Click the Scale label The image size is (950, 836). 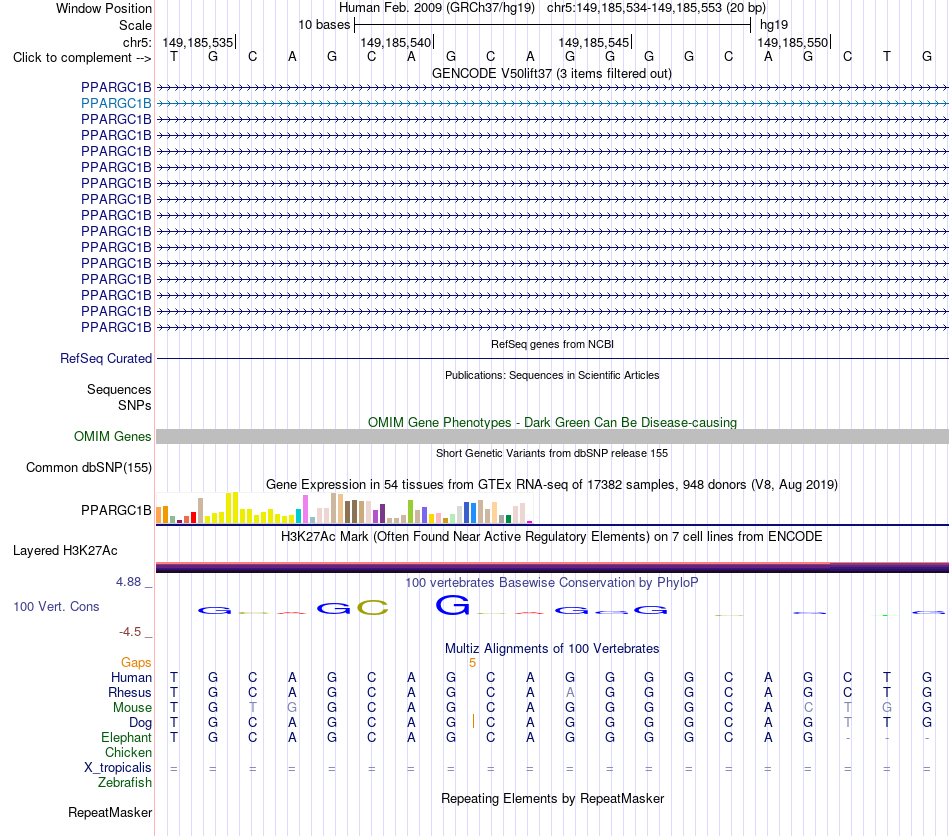coord(135,25)
